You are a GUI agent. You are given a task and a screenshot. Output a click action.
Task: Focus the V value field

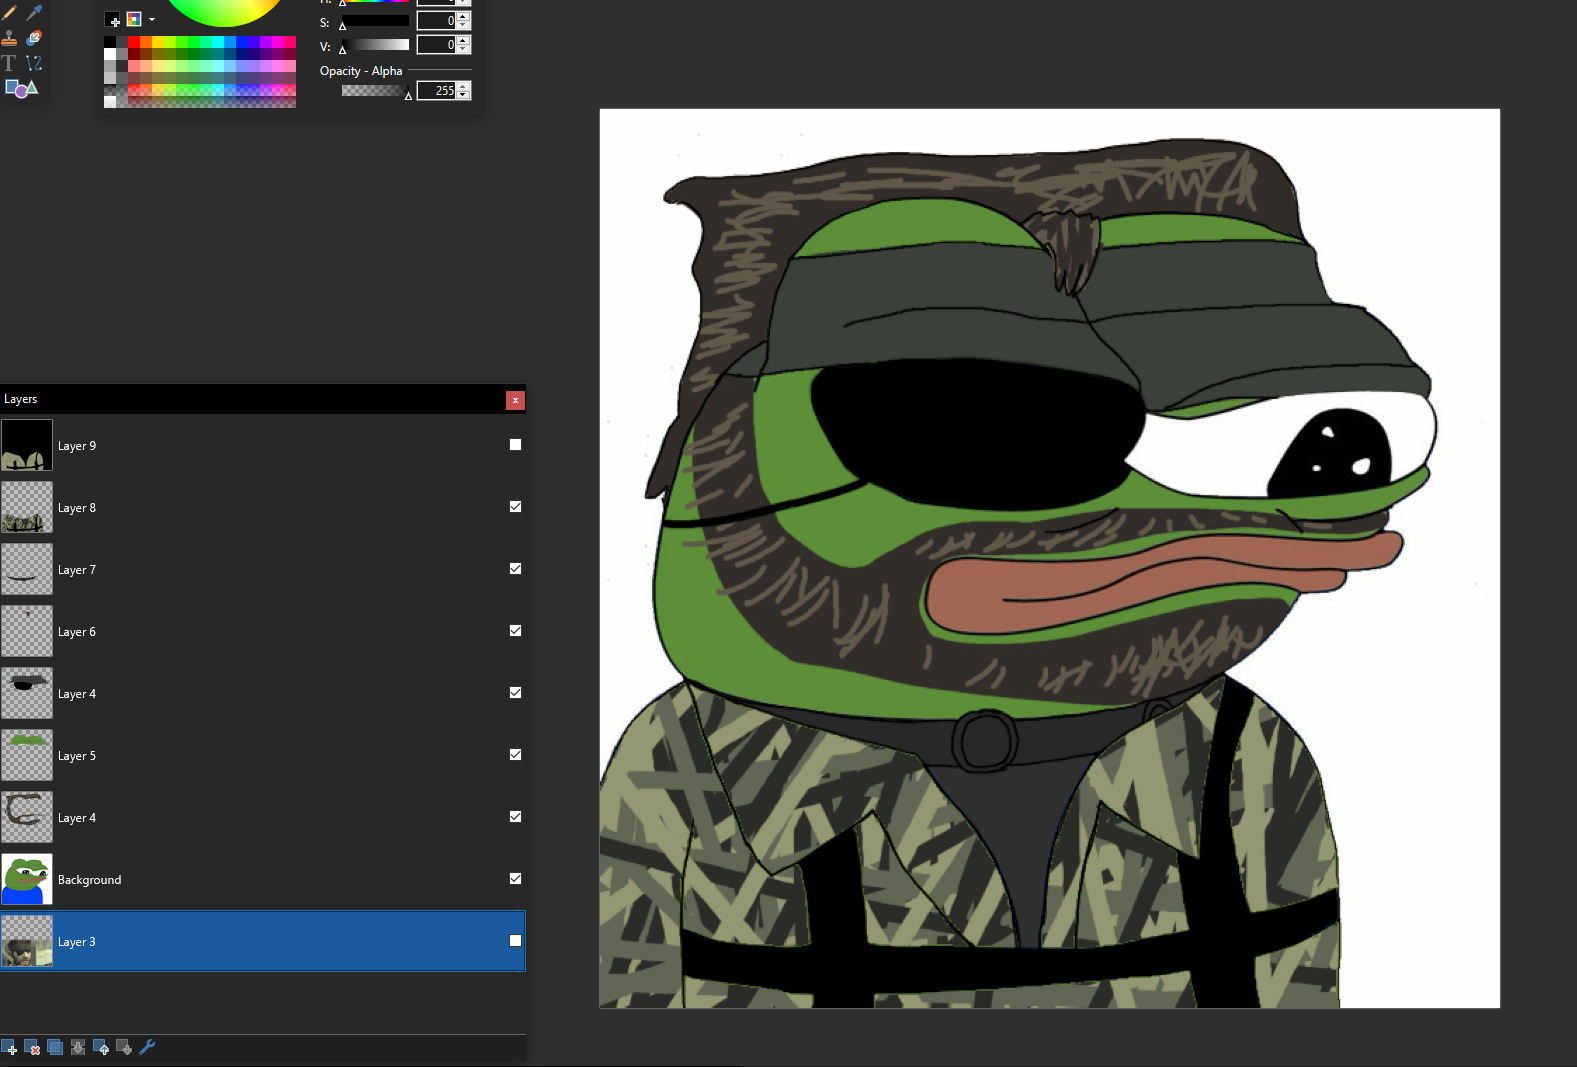coord(436,45)
